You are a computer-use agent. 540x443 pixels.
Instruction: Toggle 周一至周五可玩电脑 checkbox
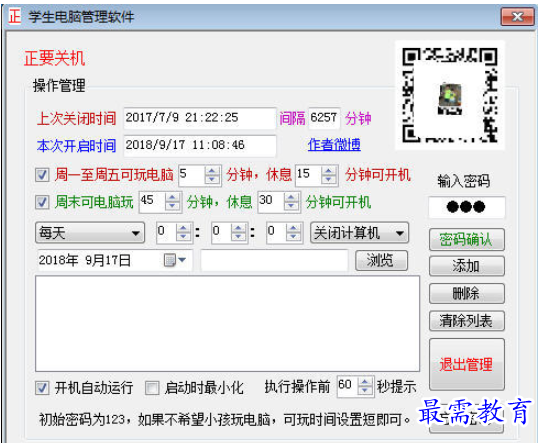pos(42,175)
